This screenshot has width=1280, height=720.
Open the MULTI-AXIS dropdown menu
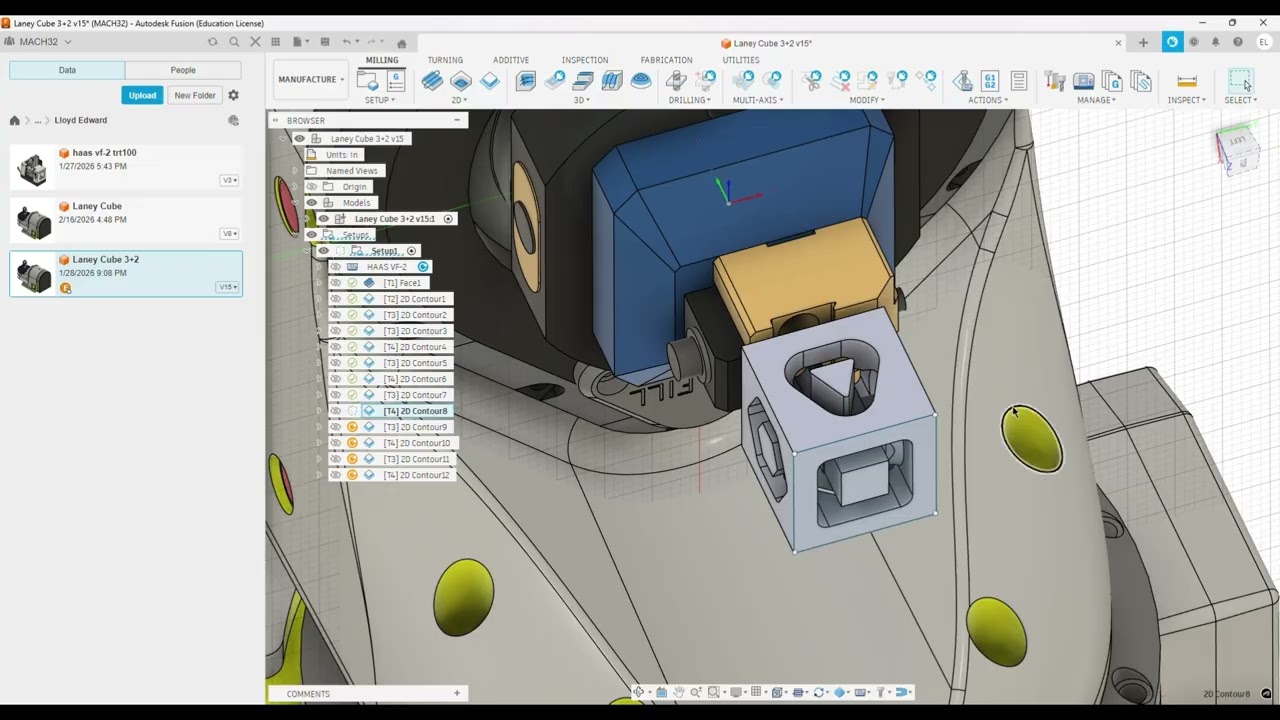[758, 100]
